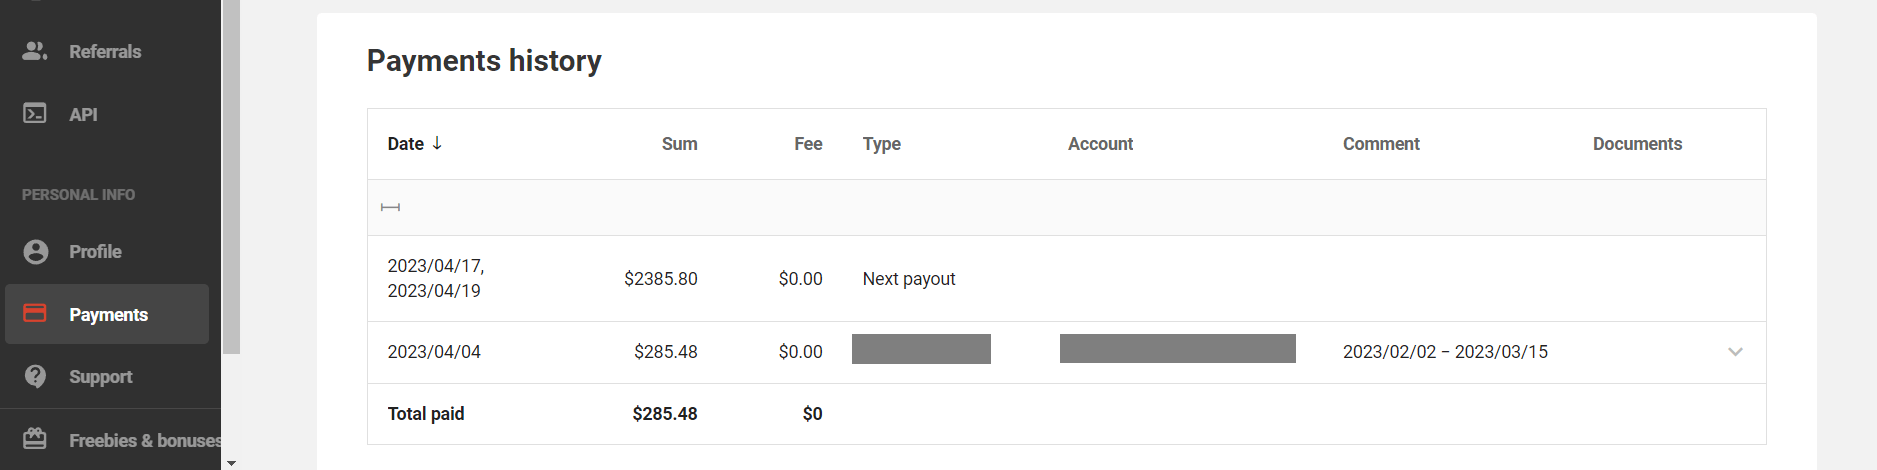
Task: Click the Payments card icon
Action: point(35,314)
